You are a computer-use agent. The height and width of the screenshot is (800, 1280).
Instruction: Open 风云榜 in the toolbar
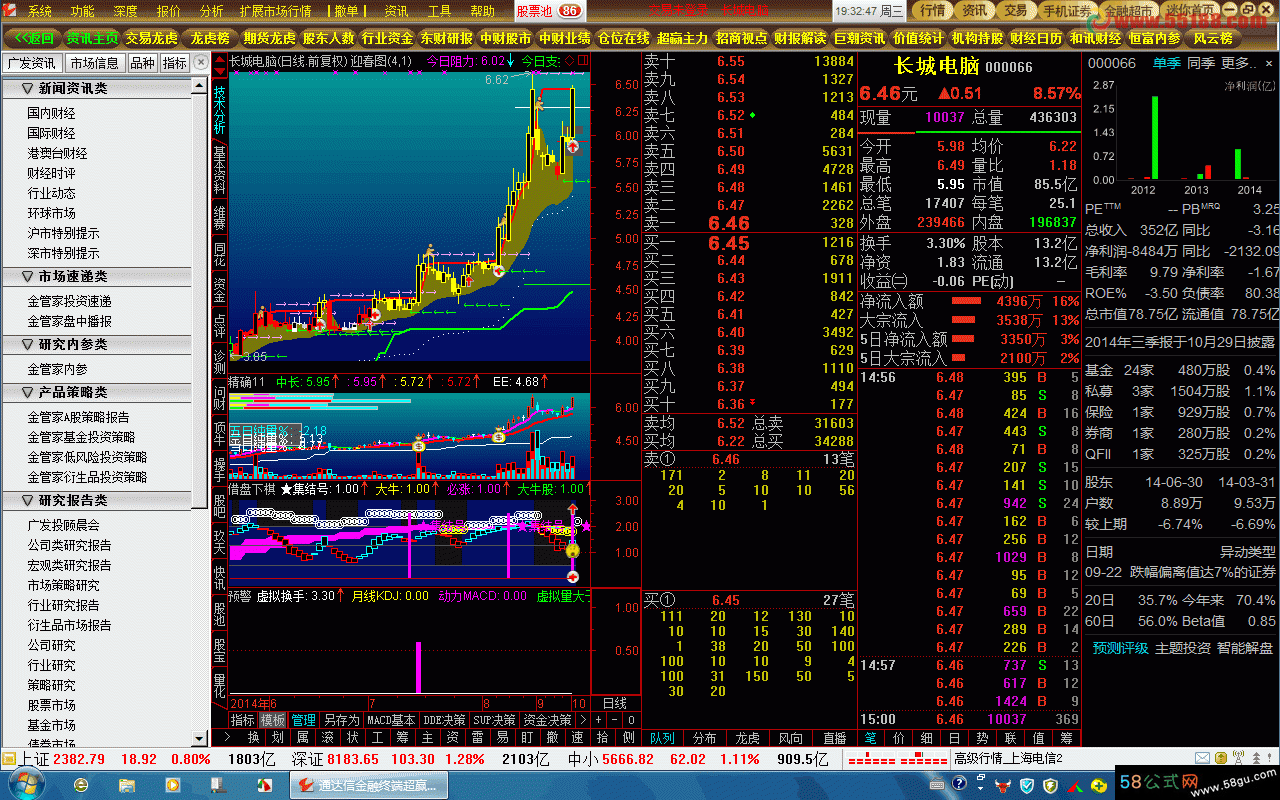click(1213, 38)
